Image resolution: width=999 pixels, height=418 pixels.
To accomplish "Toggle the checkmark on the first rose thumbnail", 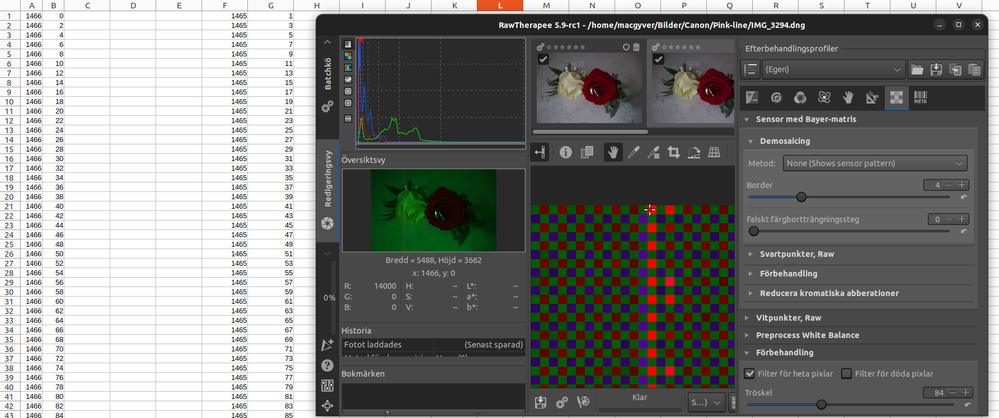I will [543, 61].
